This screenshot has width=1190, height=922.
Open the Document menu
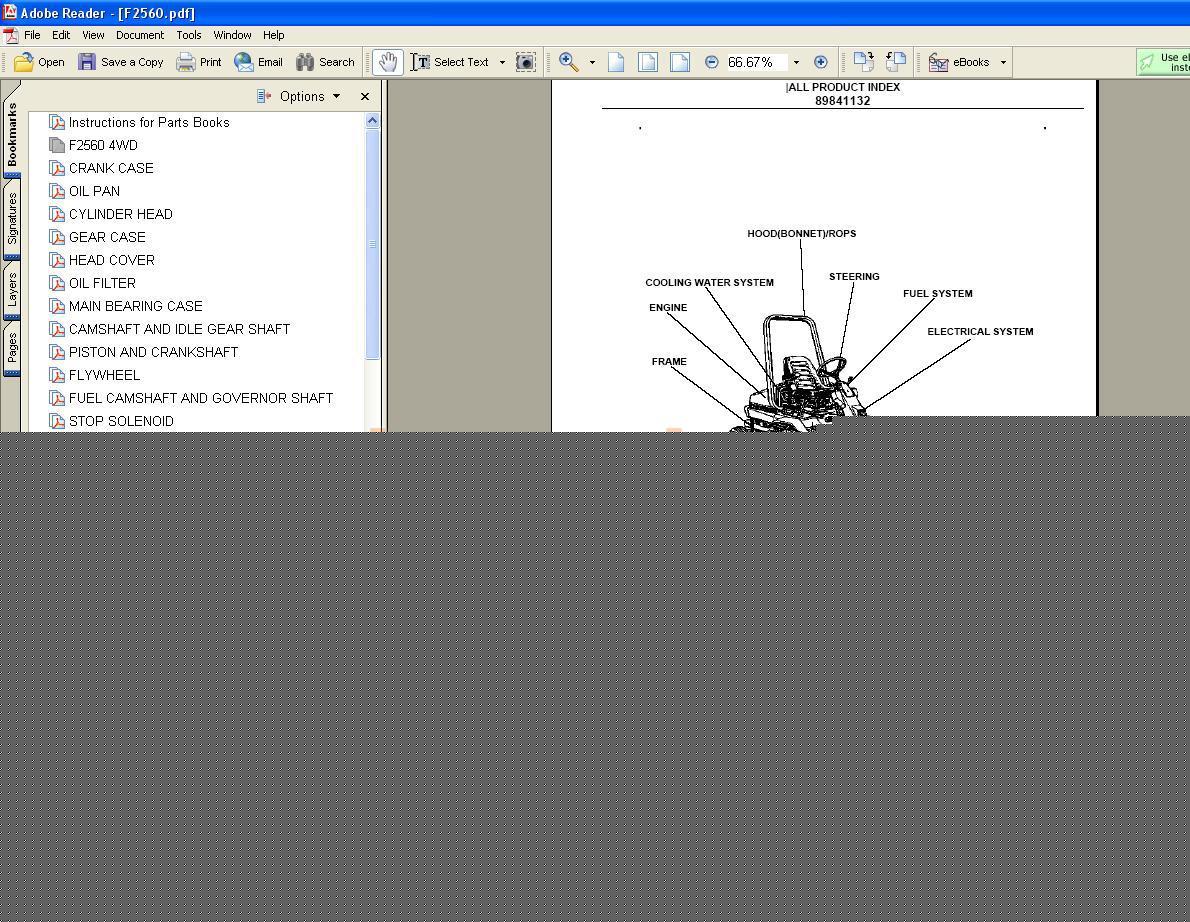(x=139, y=35)
